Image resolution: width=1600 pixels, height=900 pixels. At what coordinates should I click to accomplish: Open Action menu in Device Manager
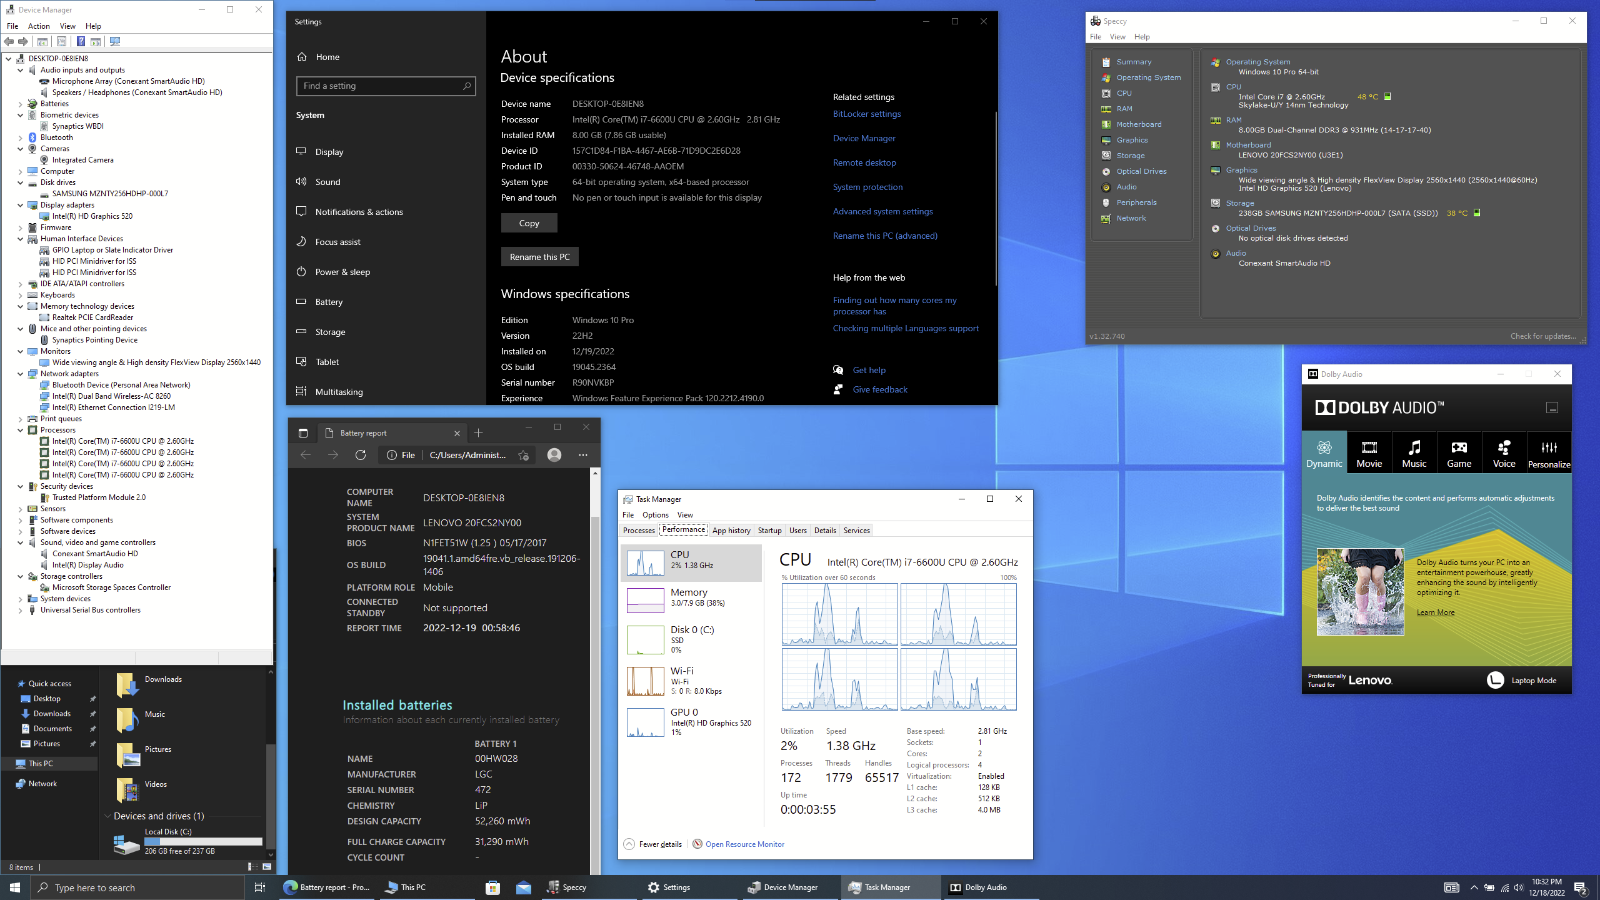(x=39, y=26)
